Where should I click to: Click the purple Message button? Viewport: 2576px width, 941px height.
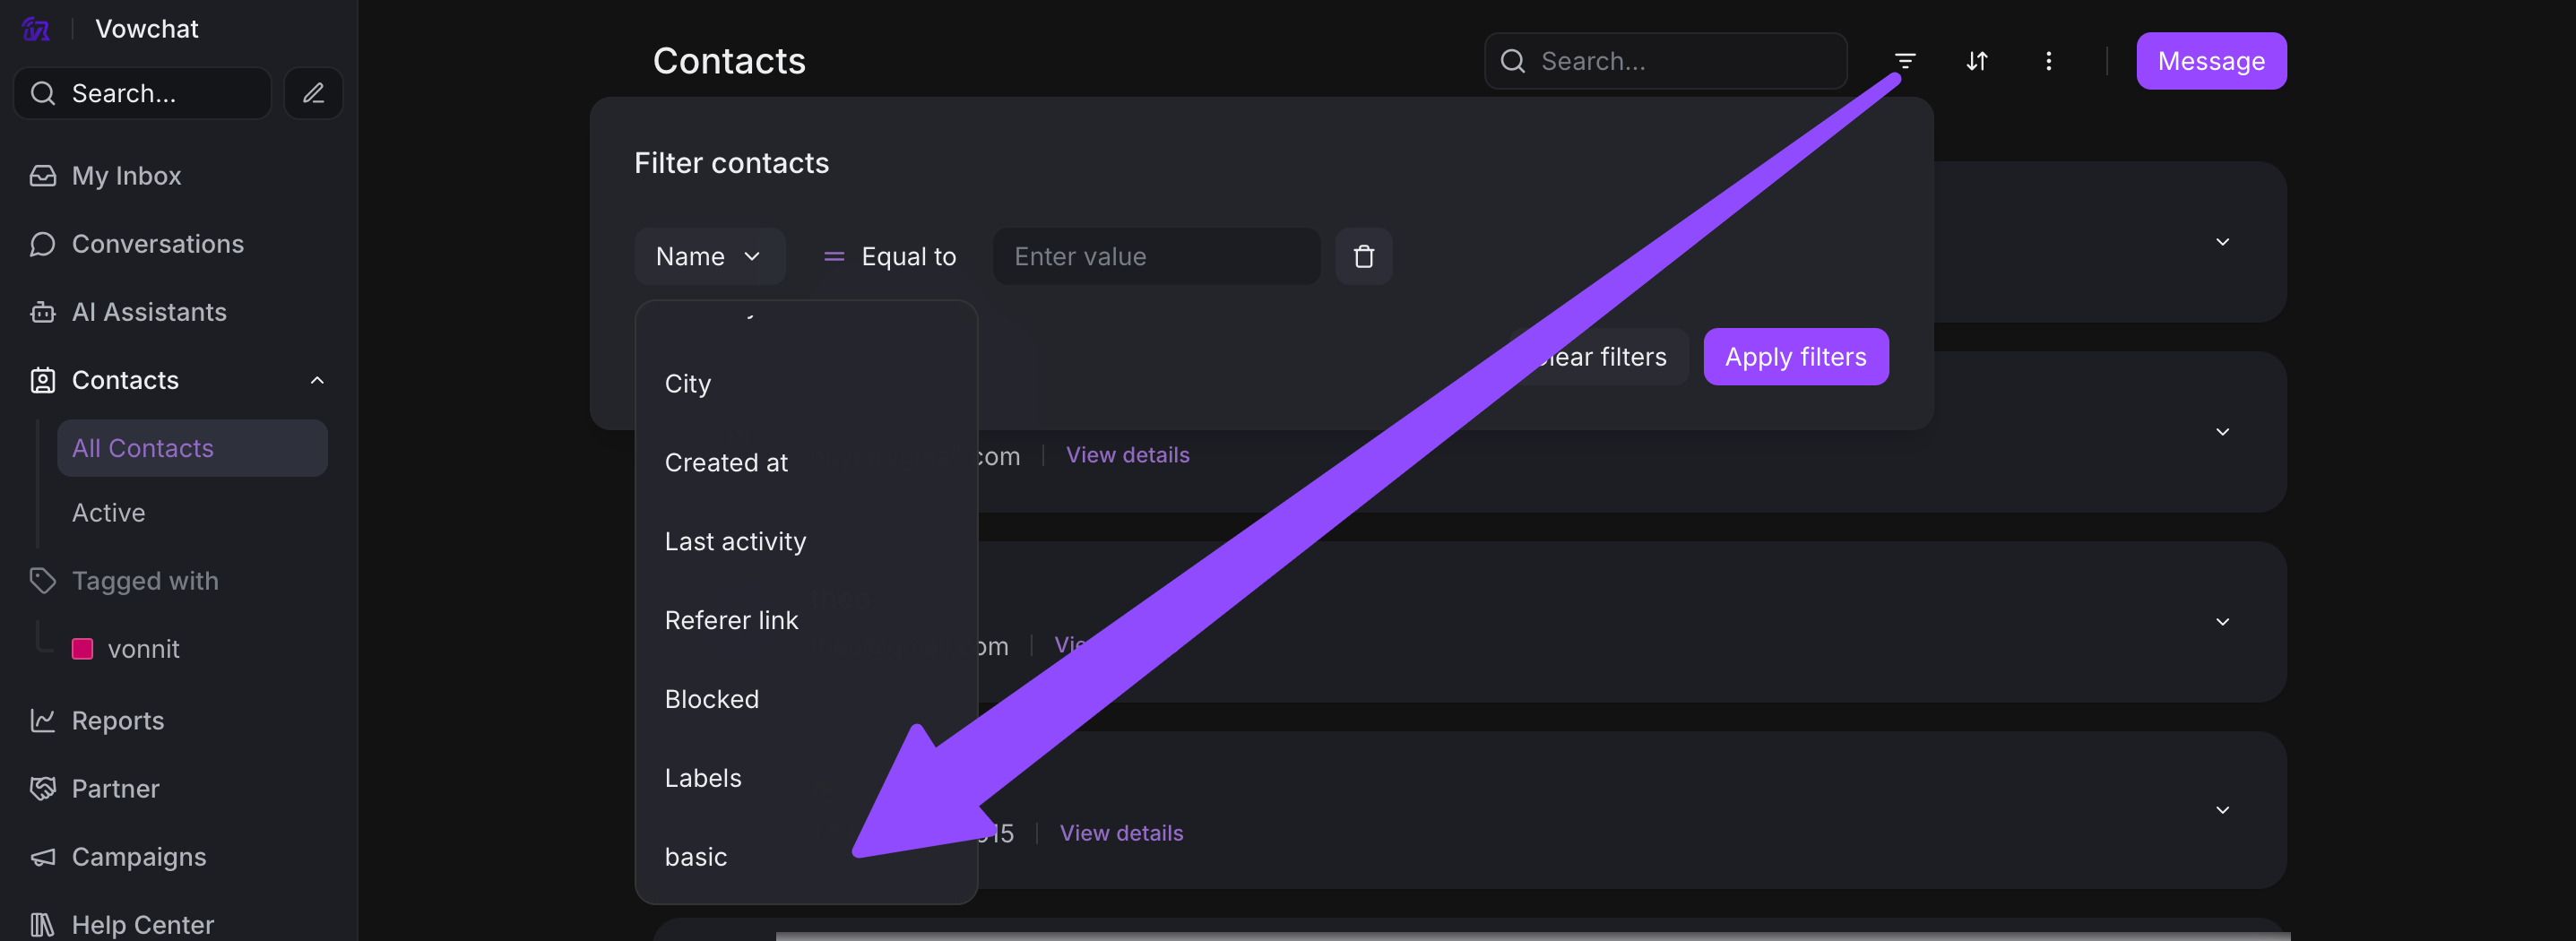click(2210, 61)
